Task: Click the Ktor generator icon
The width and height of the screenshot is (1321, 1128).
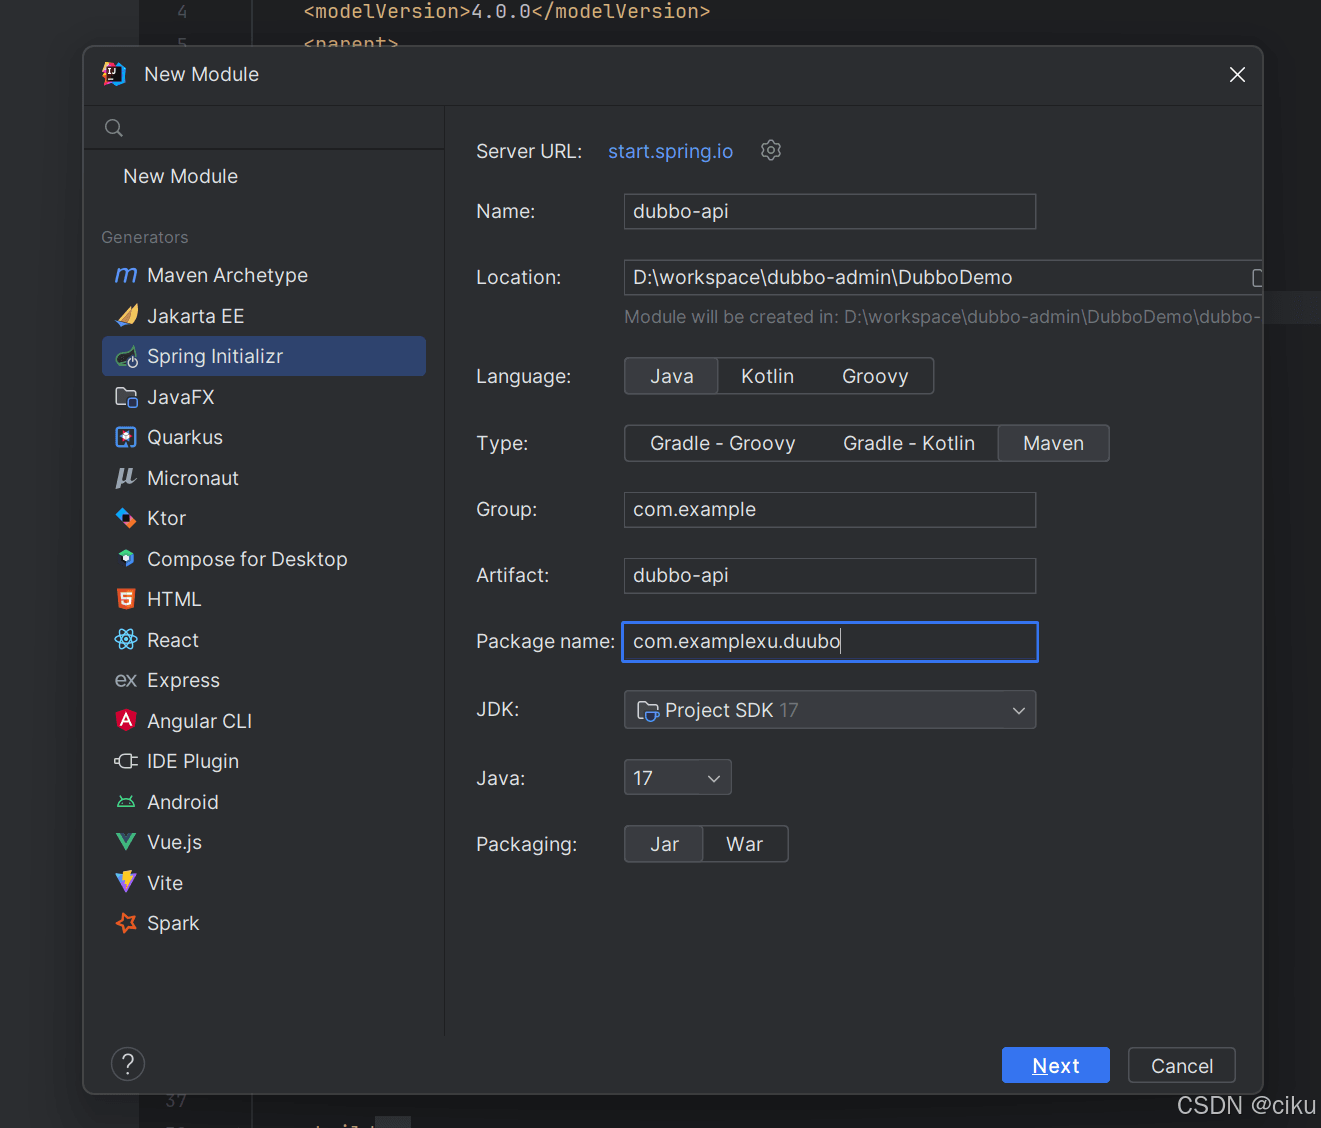Action: (x=126, y=518)
